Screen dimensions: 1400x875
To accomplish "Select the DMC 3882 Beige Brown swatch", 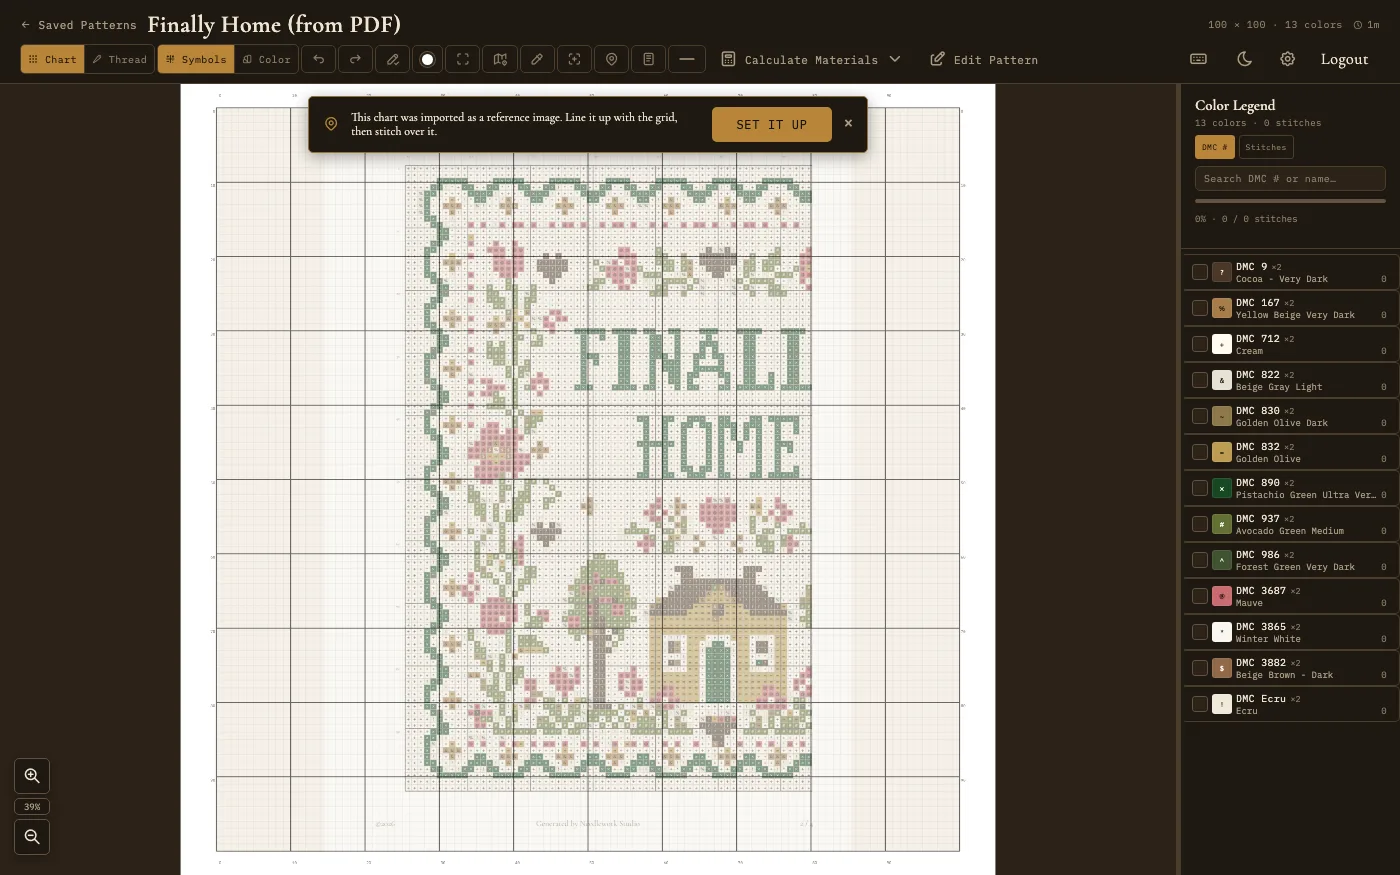I will pos(1222,668).
